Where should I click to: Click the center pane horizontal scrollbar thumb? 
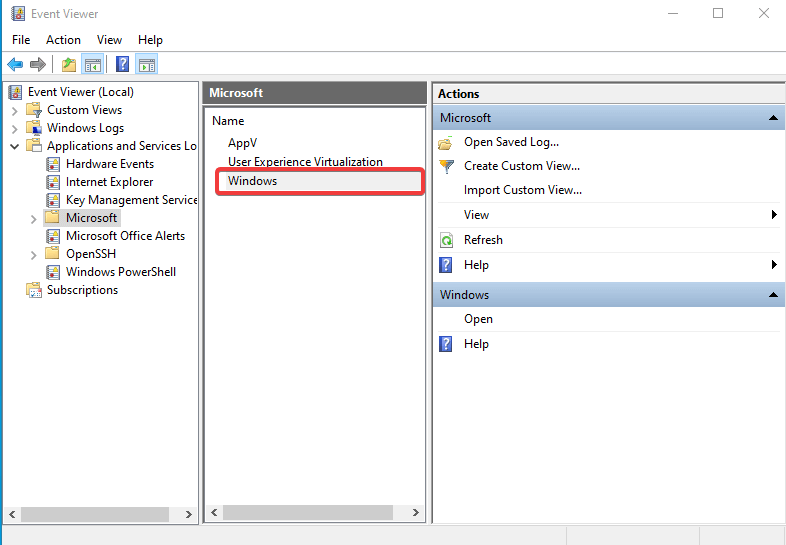click(x=308, y=512)
